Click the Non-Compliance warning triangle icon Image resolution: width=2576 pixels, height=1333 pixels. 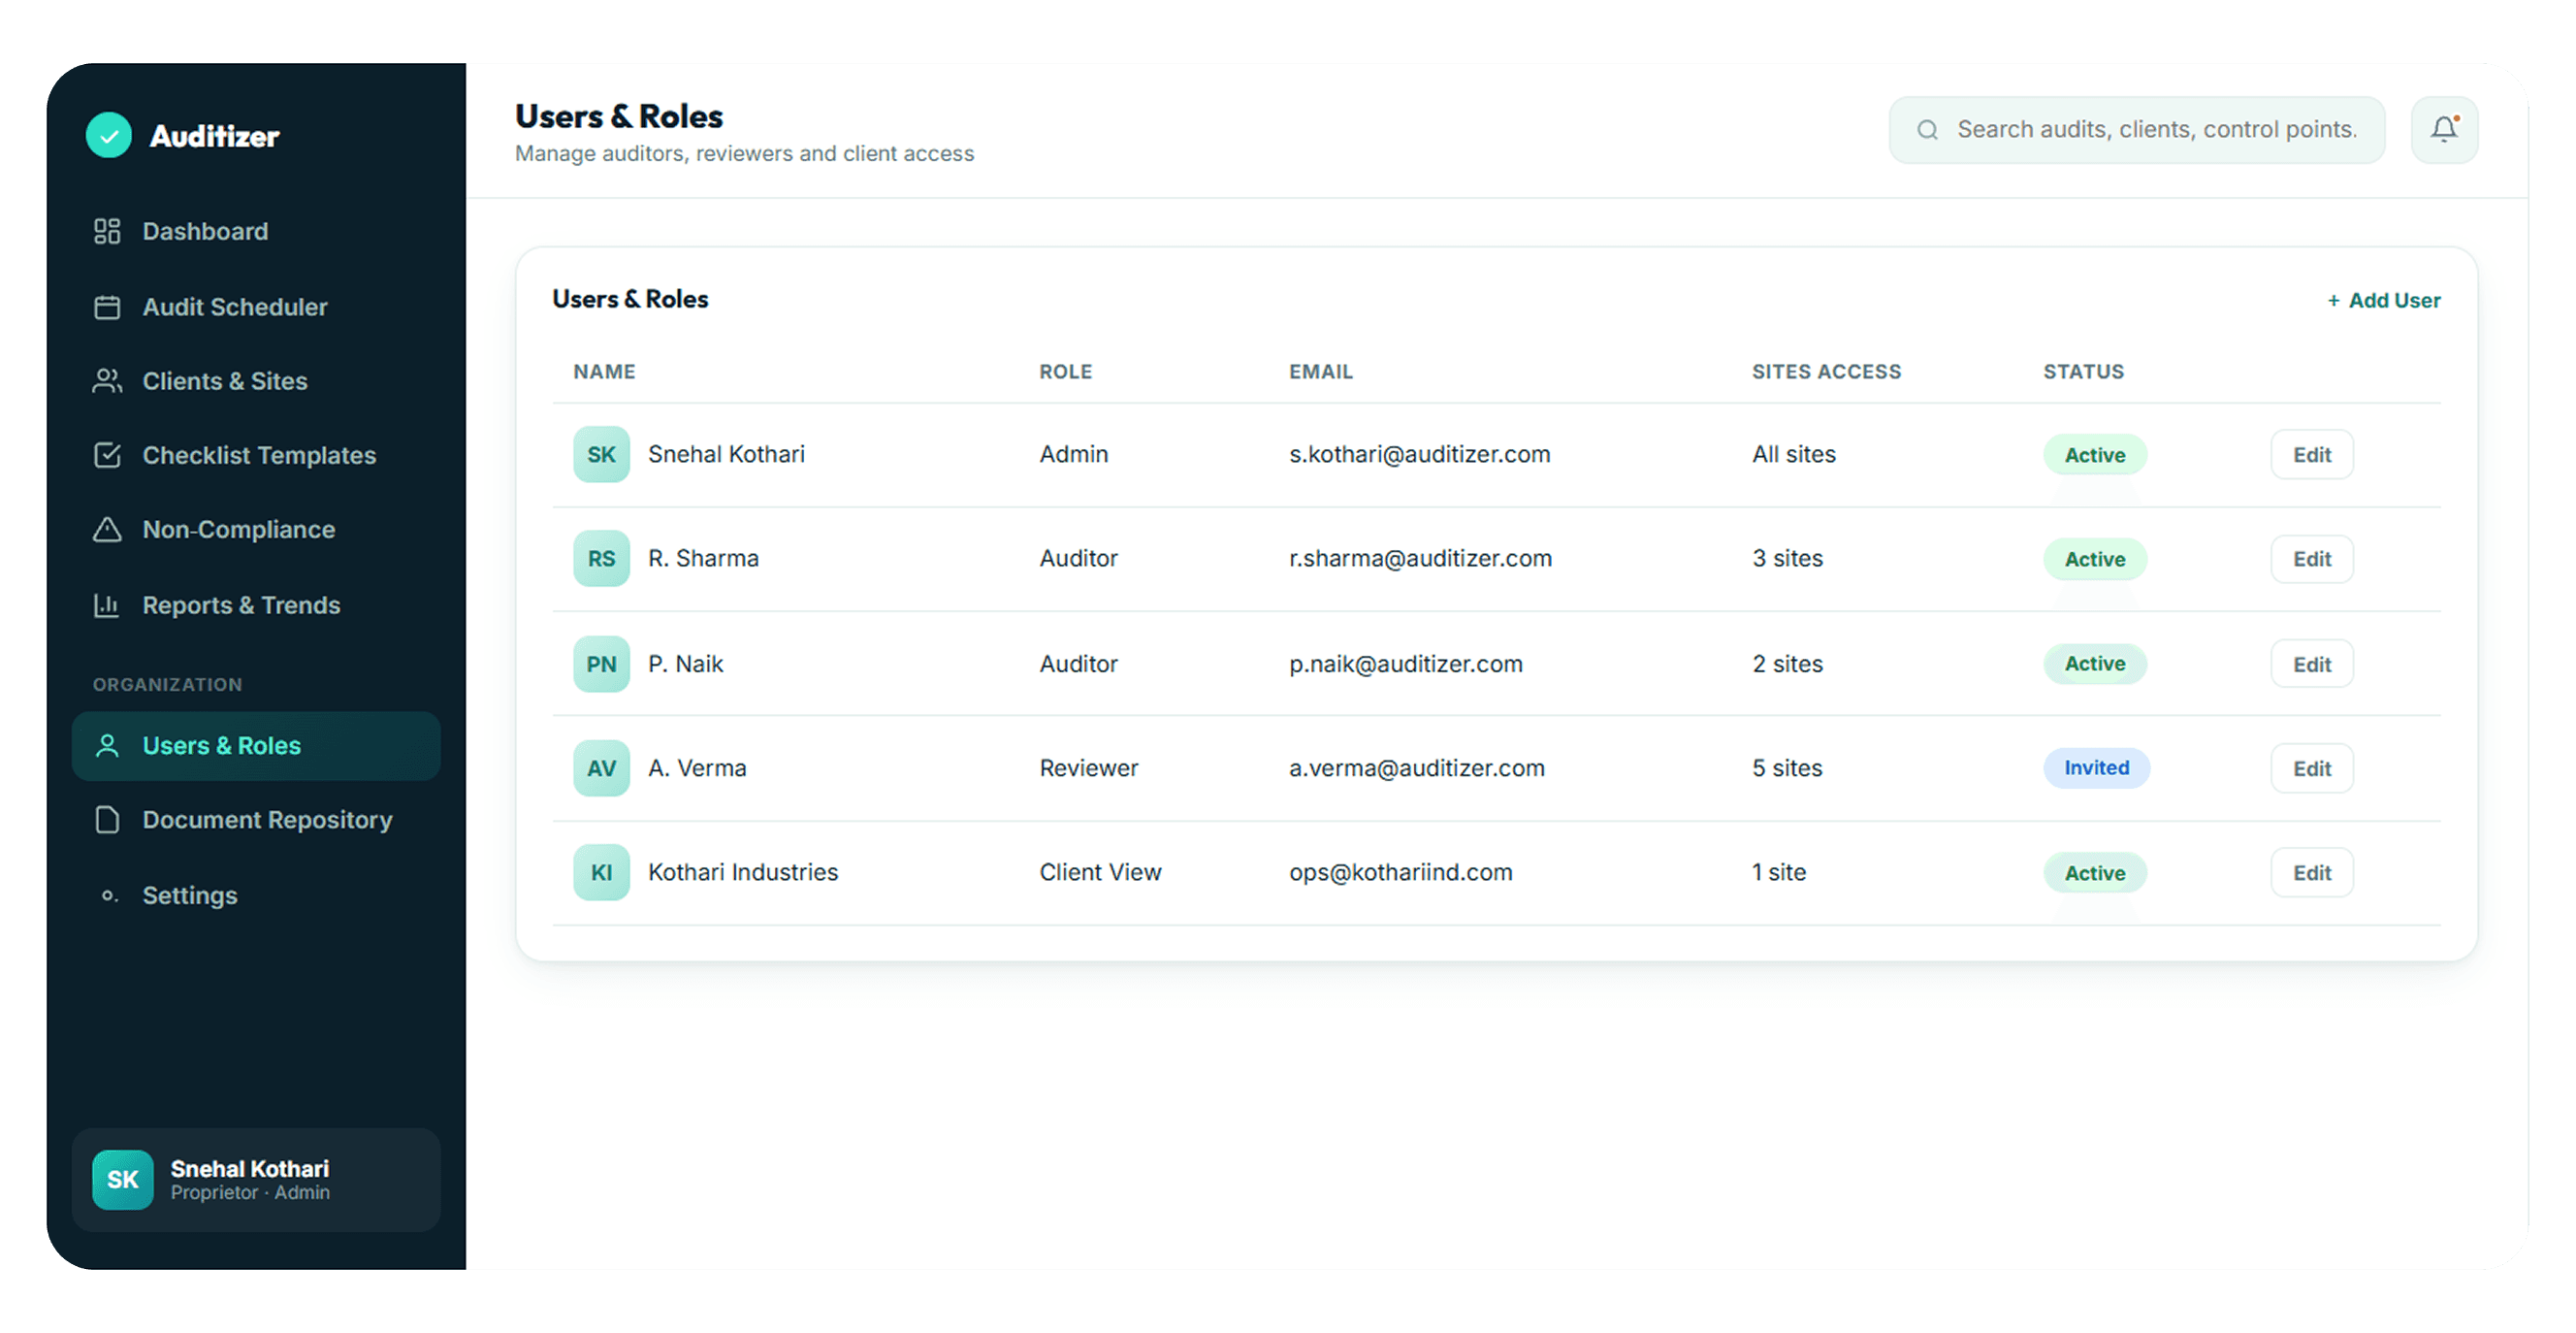click(107, 529)
